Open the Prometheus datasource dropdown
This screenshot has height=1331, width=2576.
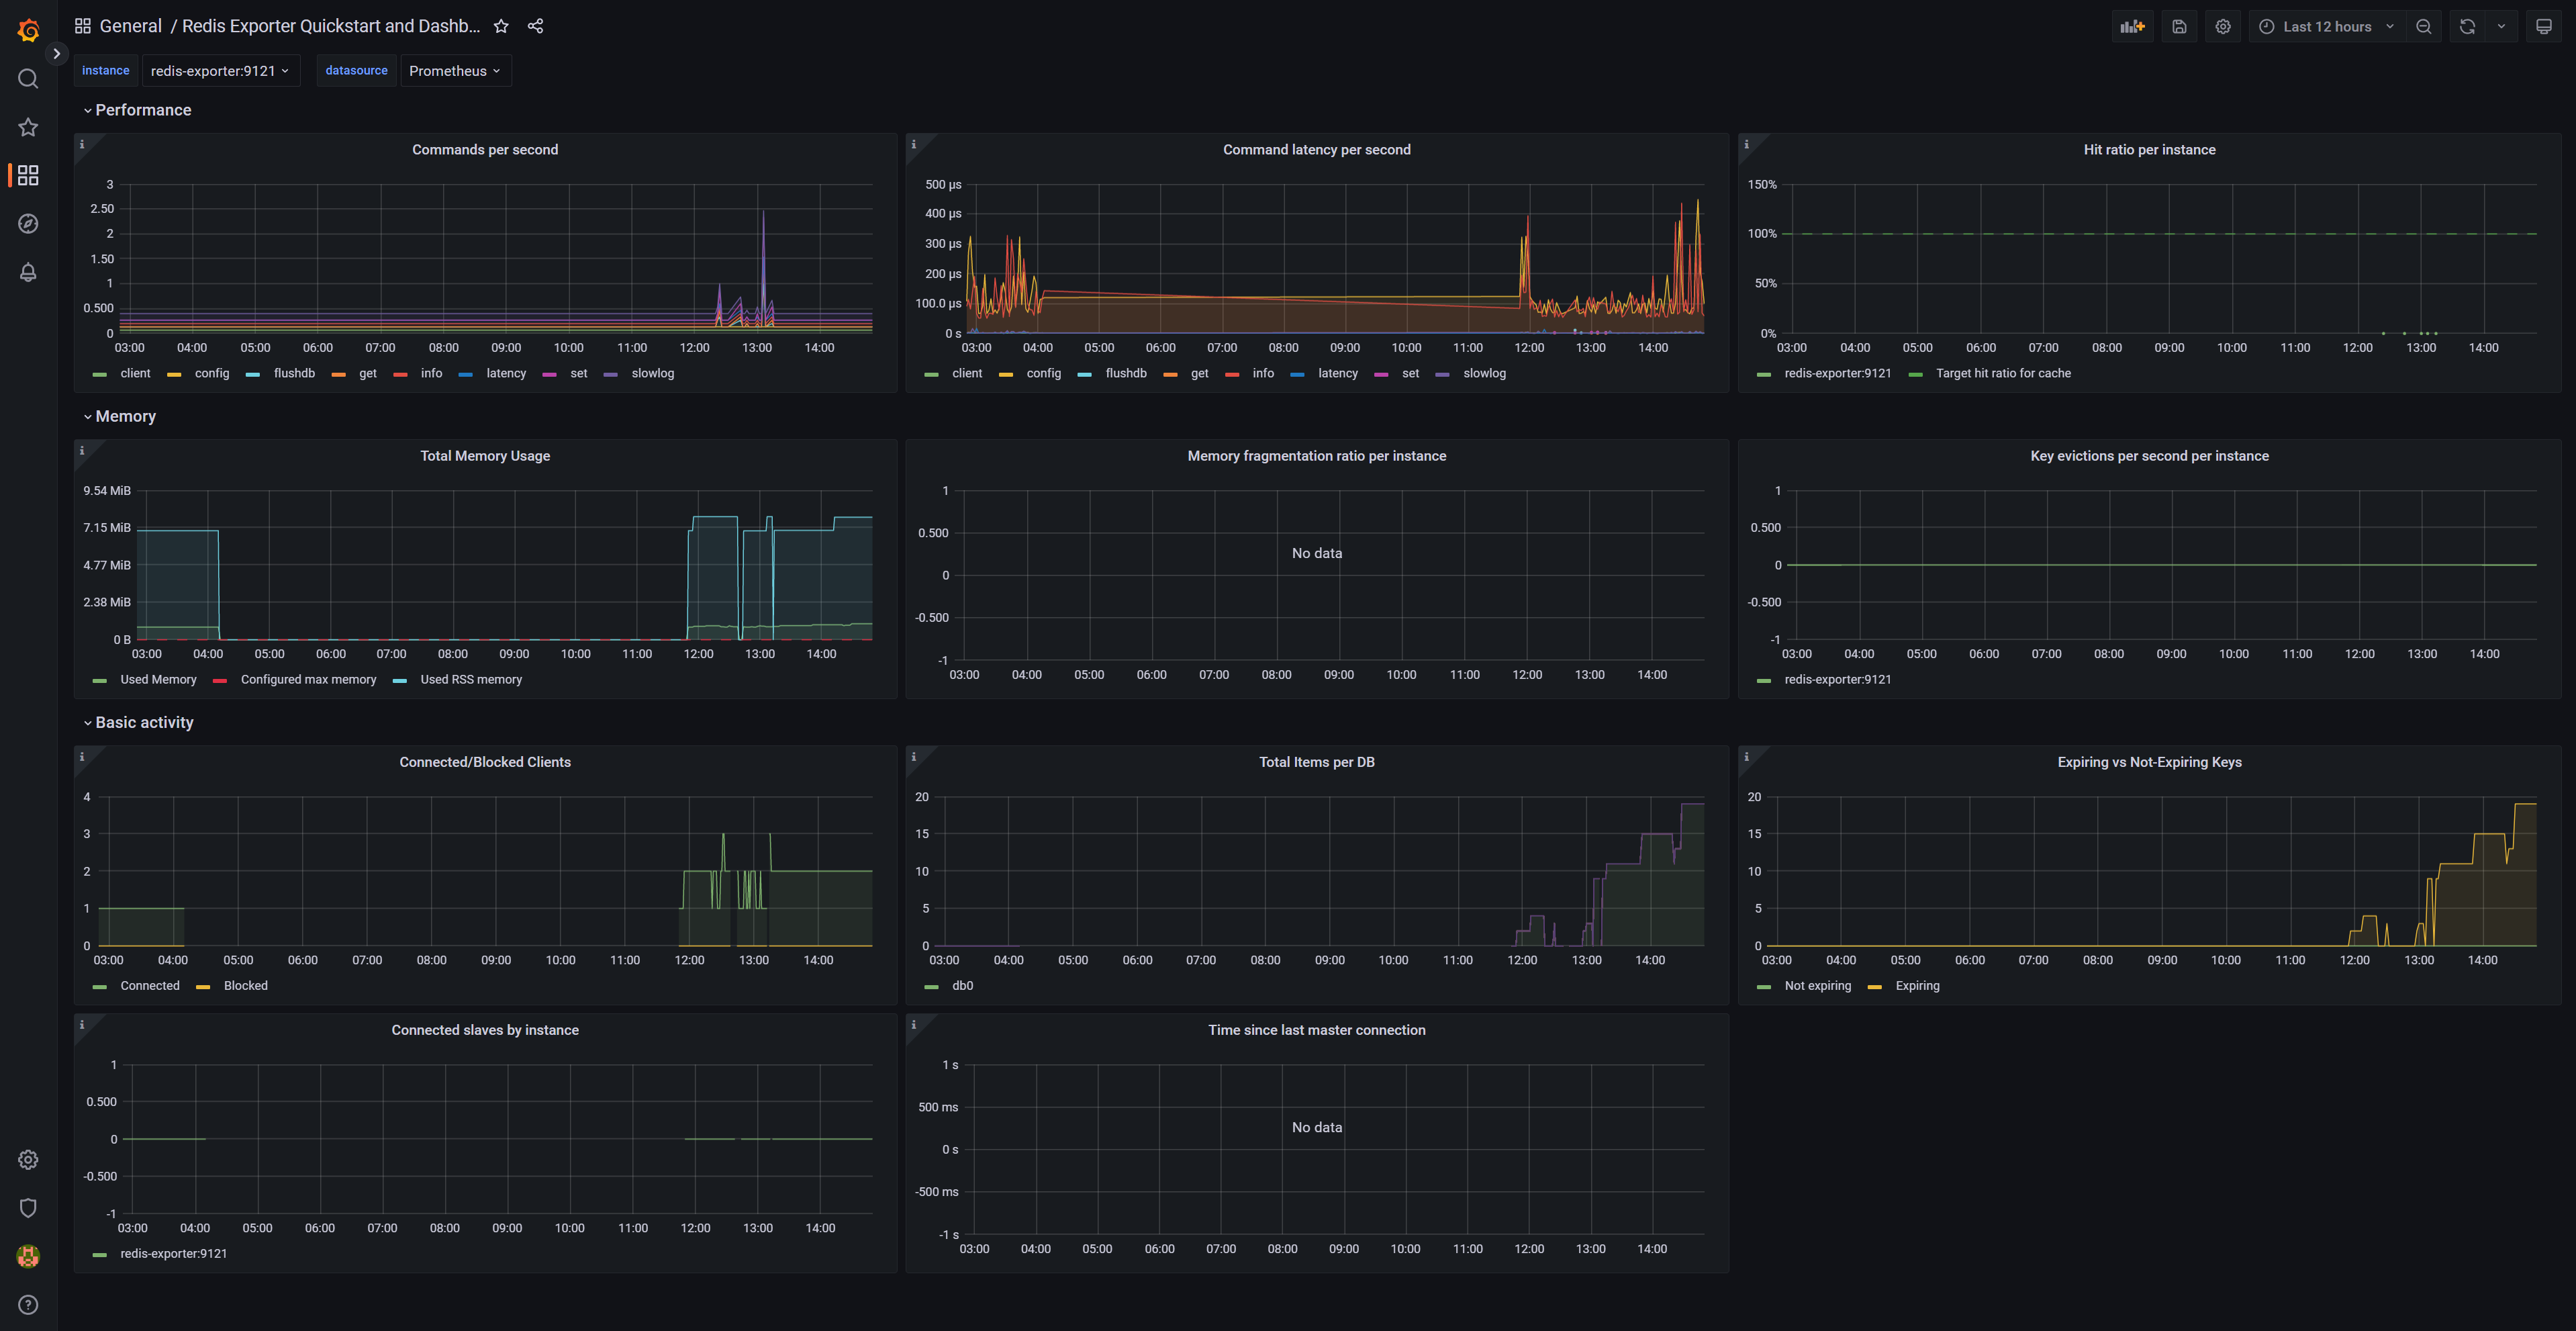click(455, 71)
